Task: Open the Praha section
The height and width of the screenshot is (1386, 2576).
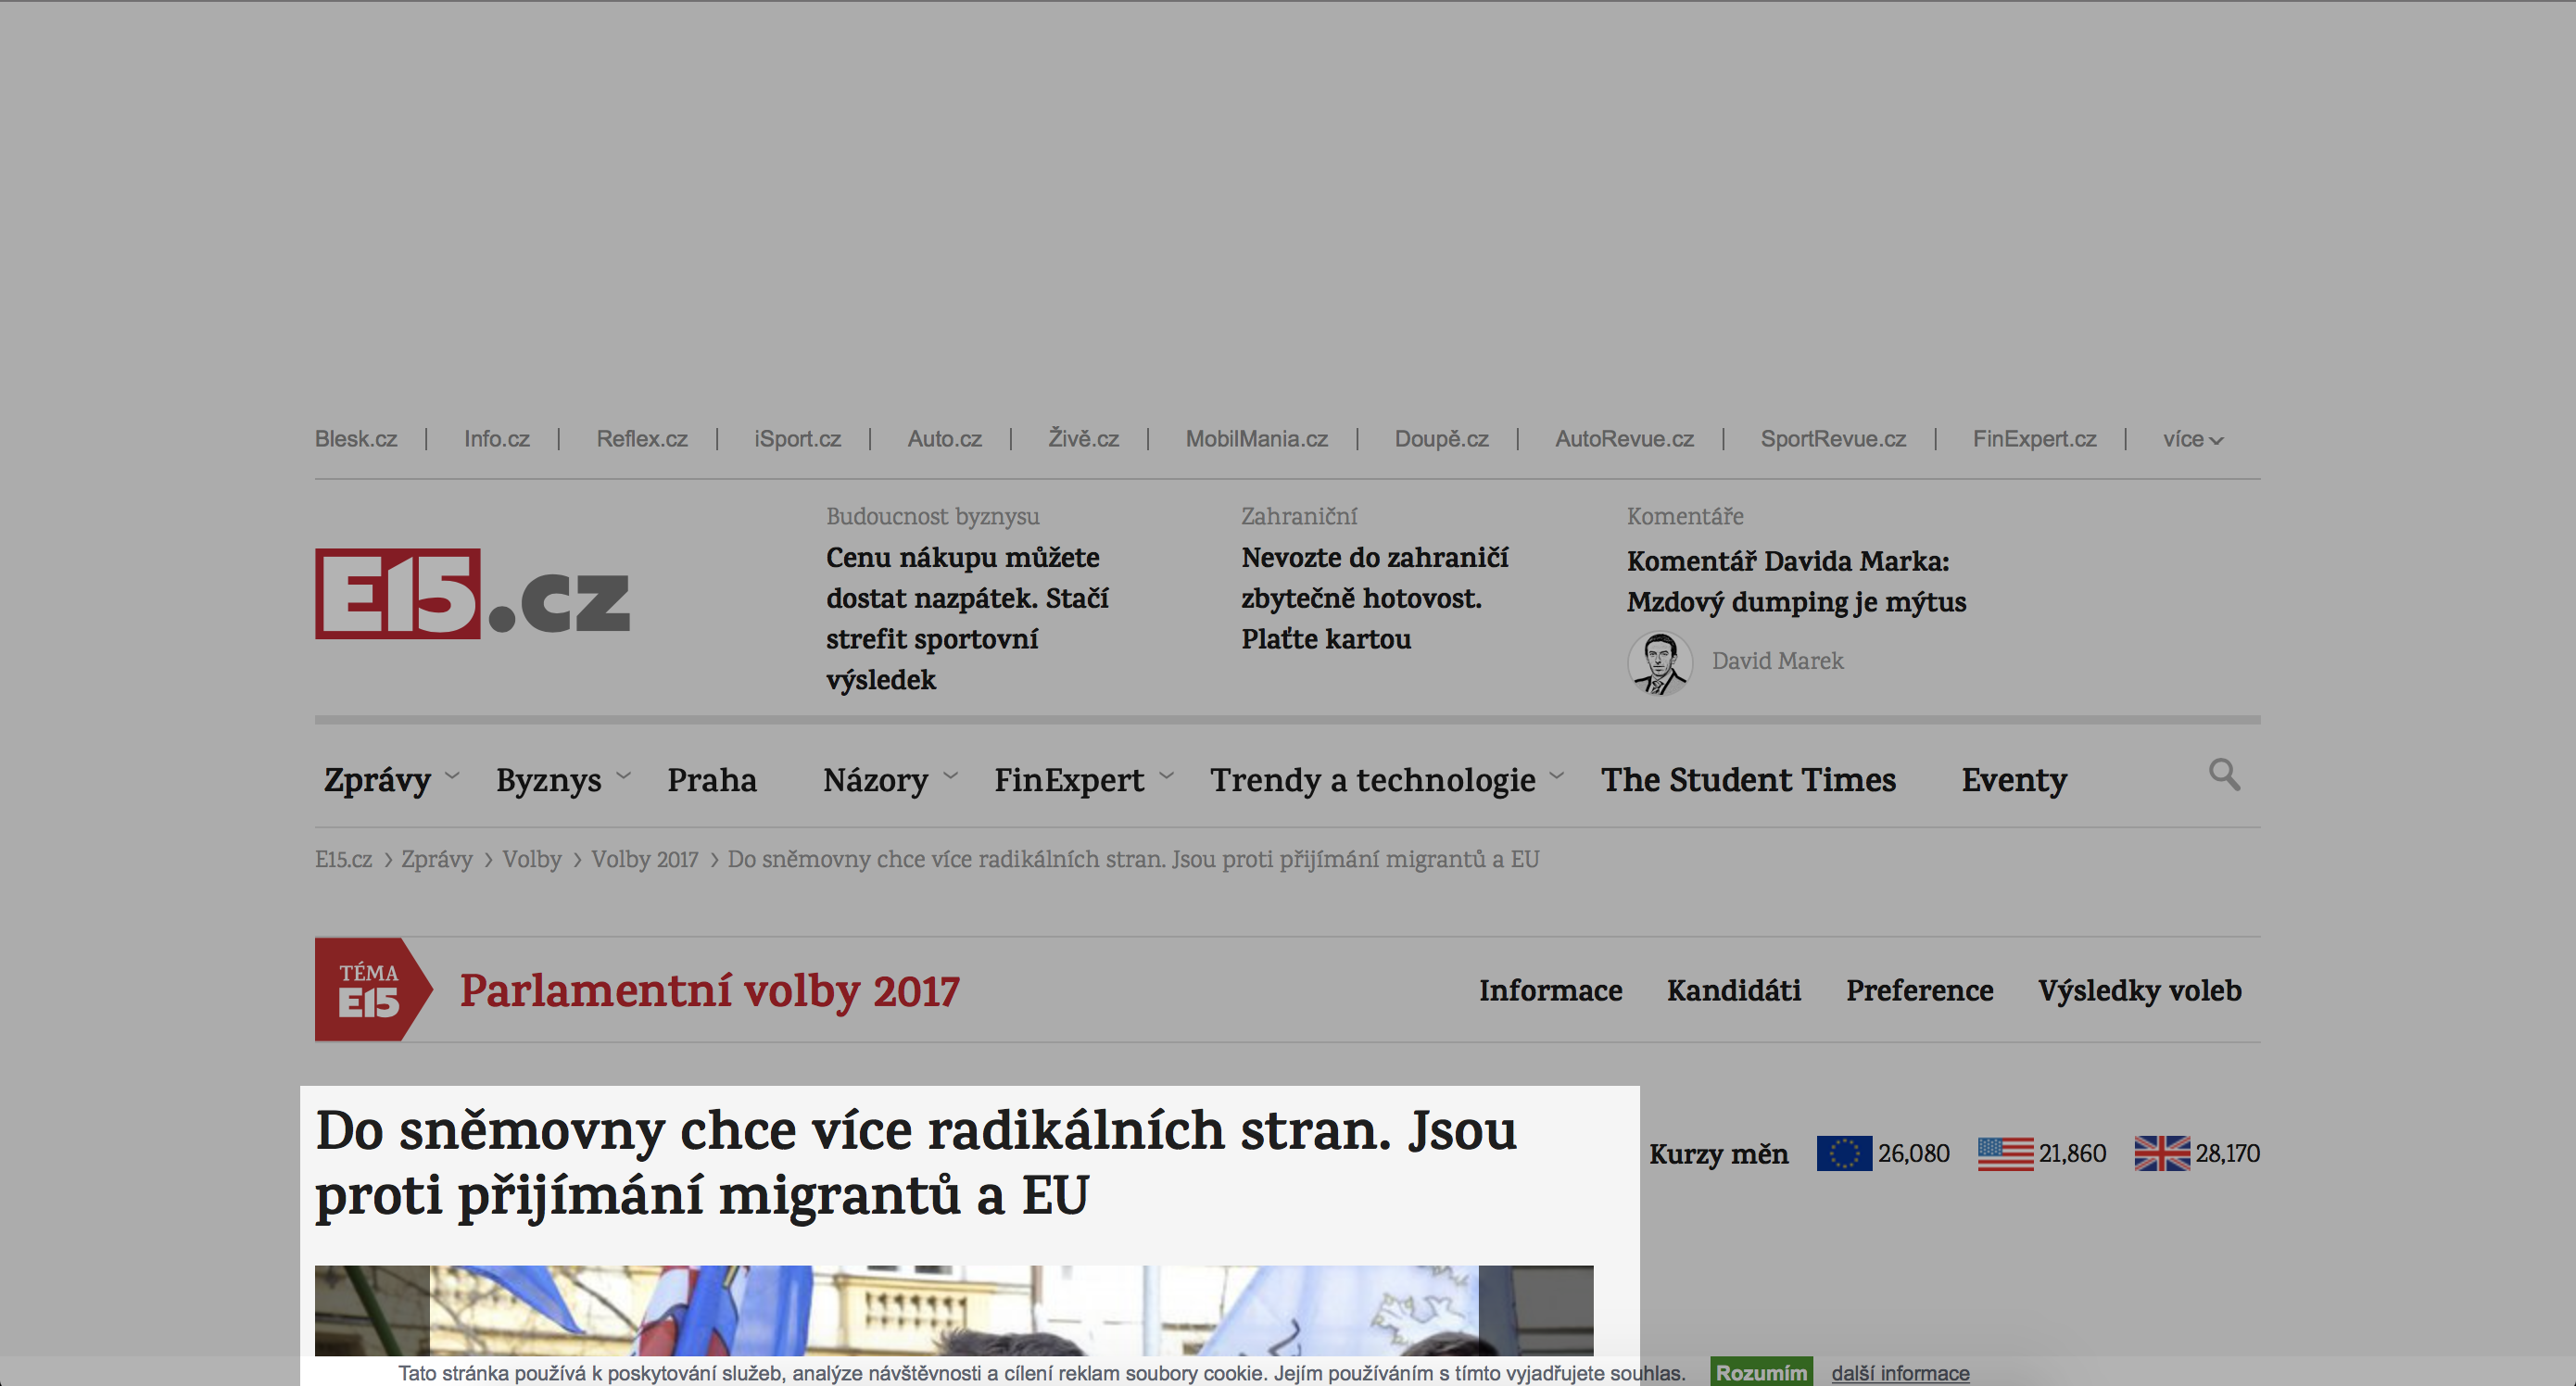Action: coord(712,780)
